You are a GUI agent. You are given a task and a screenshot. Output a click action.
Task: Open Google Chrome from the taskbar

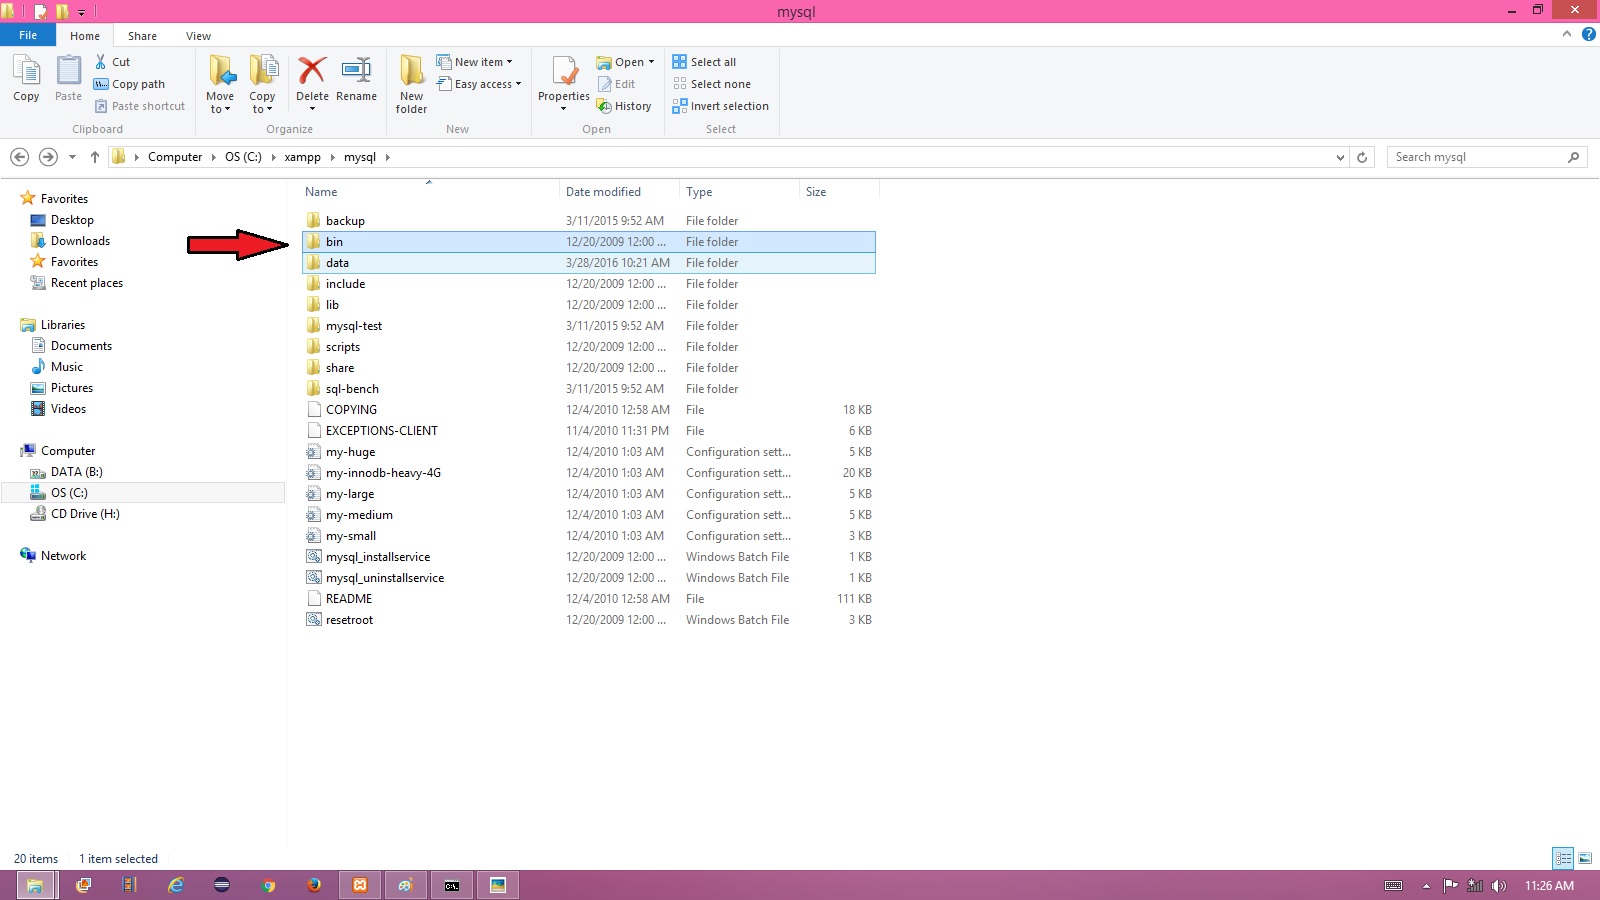(x=268, y=885)
